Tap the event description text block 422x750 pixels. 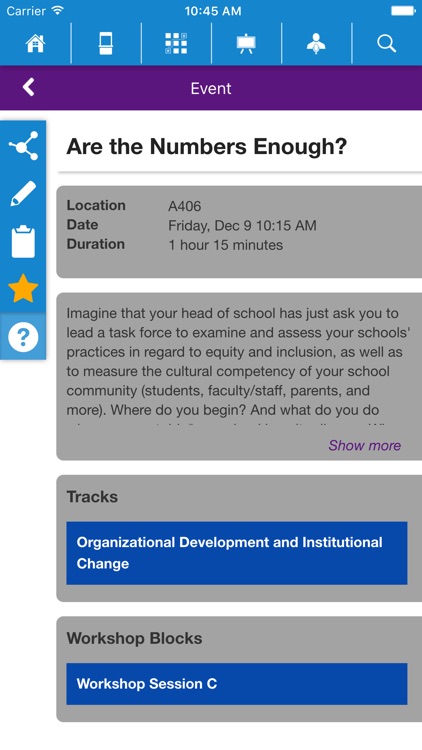238,368
